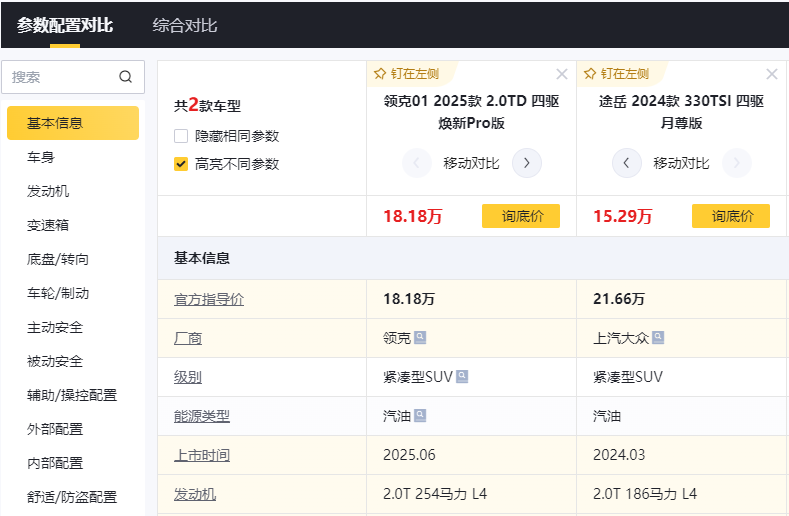Open 级别 parameter link

[188, 377]
